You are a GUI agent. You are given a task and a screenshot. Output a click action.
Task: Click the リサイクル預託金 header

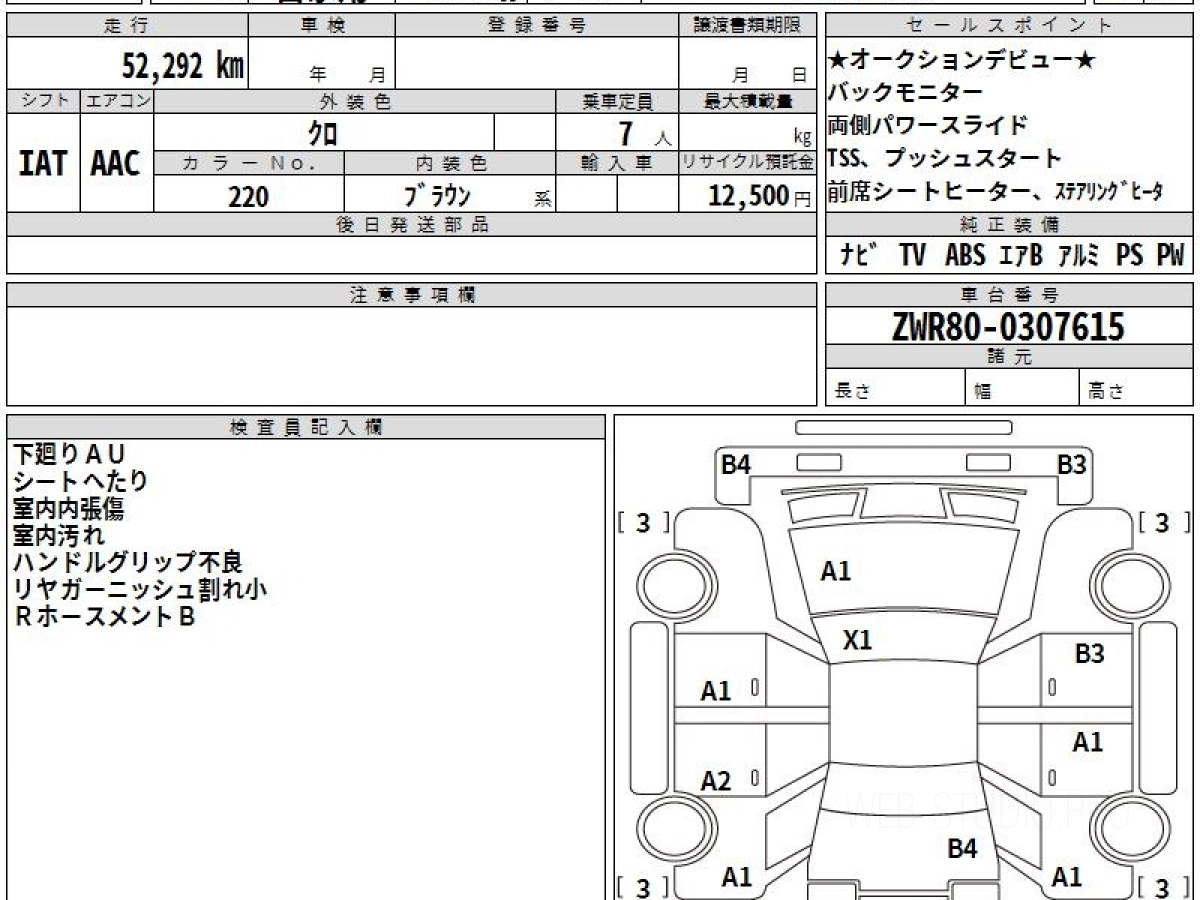(x=747, y=163)
